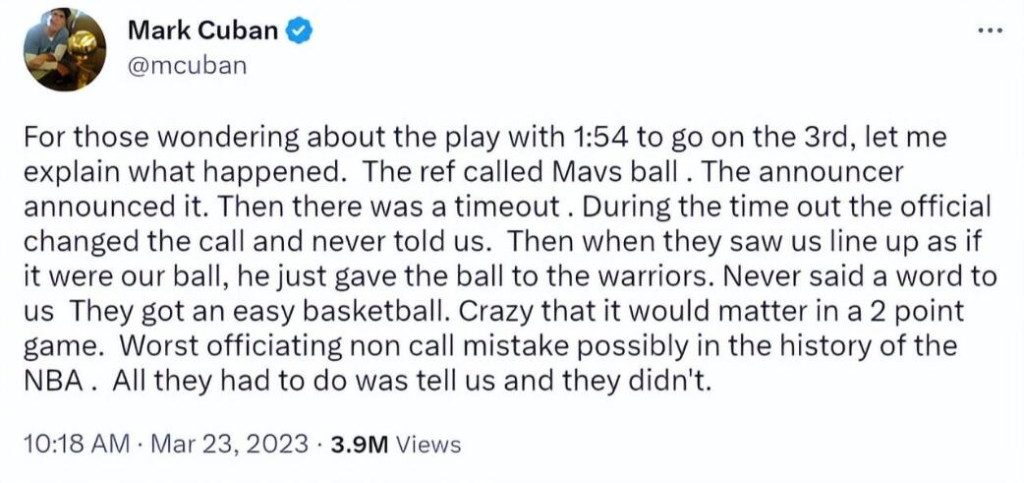Open Mark Cuban's profile picture
The height and width of the screenshot is (483, 1024).
[x=64, y=49]
